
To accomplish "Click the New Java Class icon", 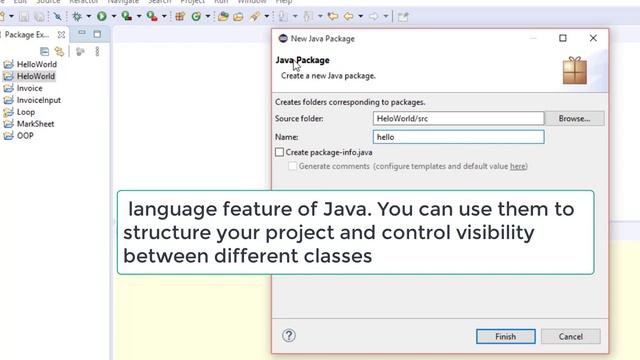I will click(x=196, y=16).
